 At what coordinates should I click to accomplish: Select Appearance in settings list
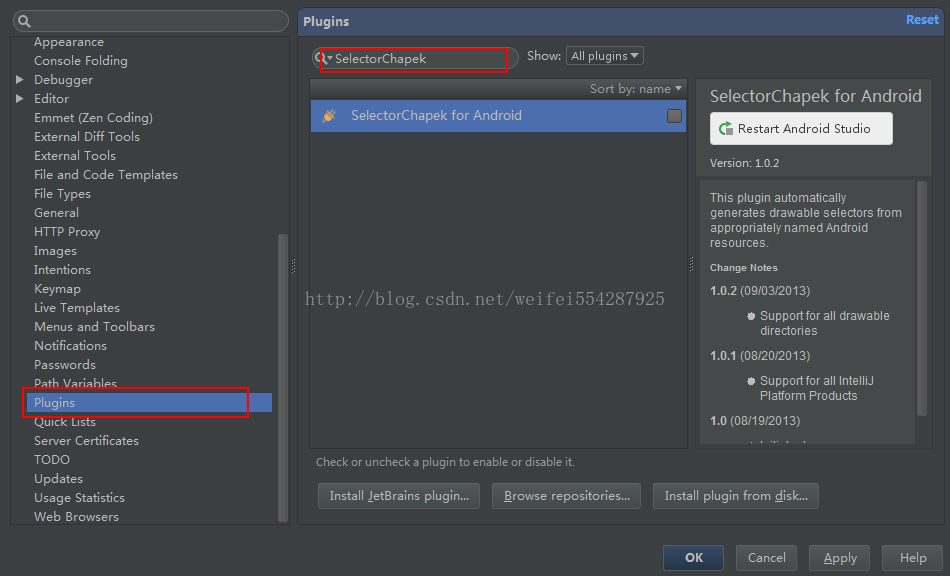point(69,42)
